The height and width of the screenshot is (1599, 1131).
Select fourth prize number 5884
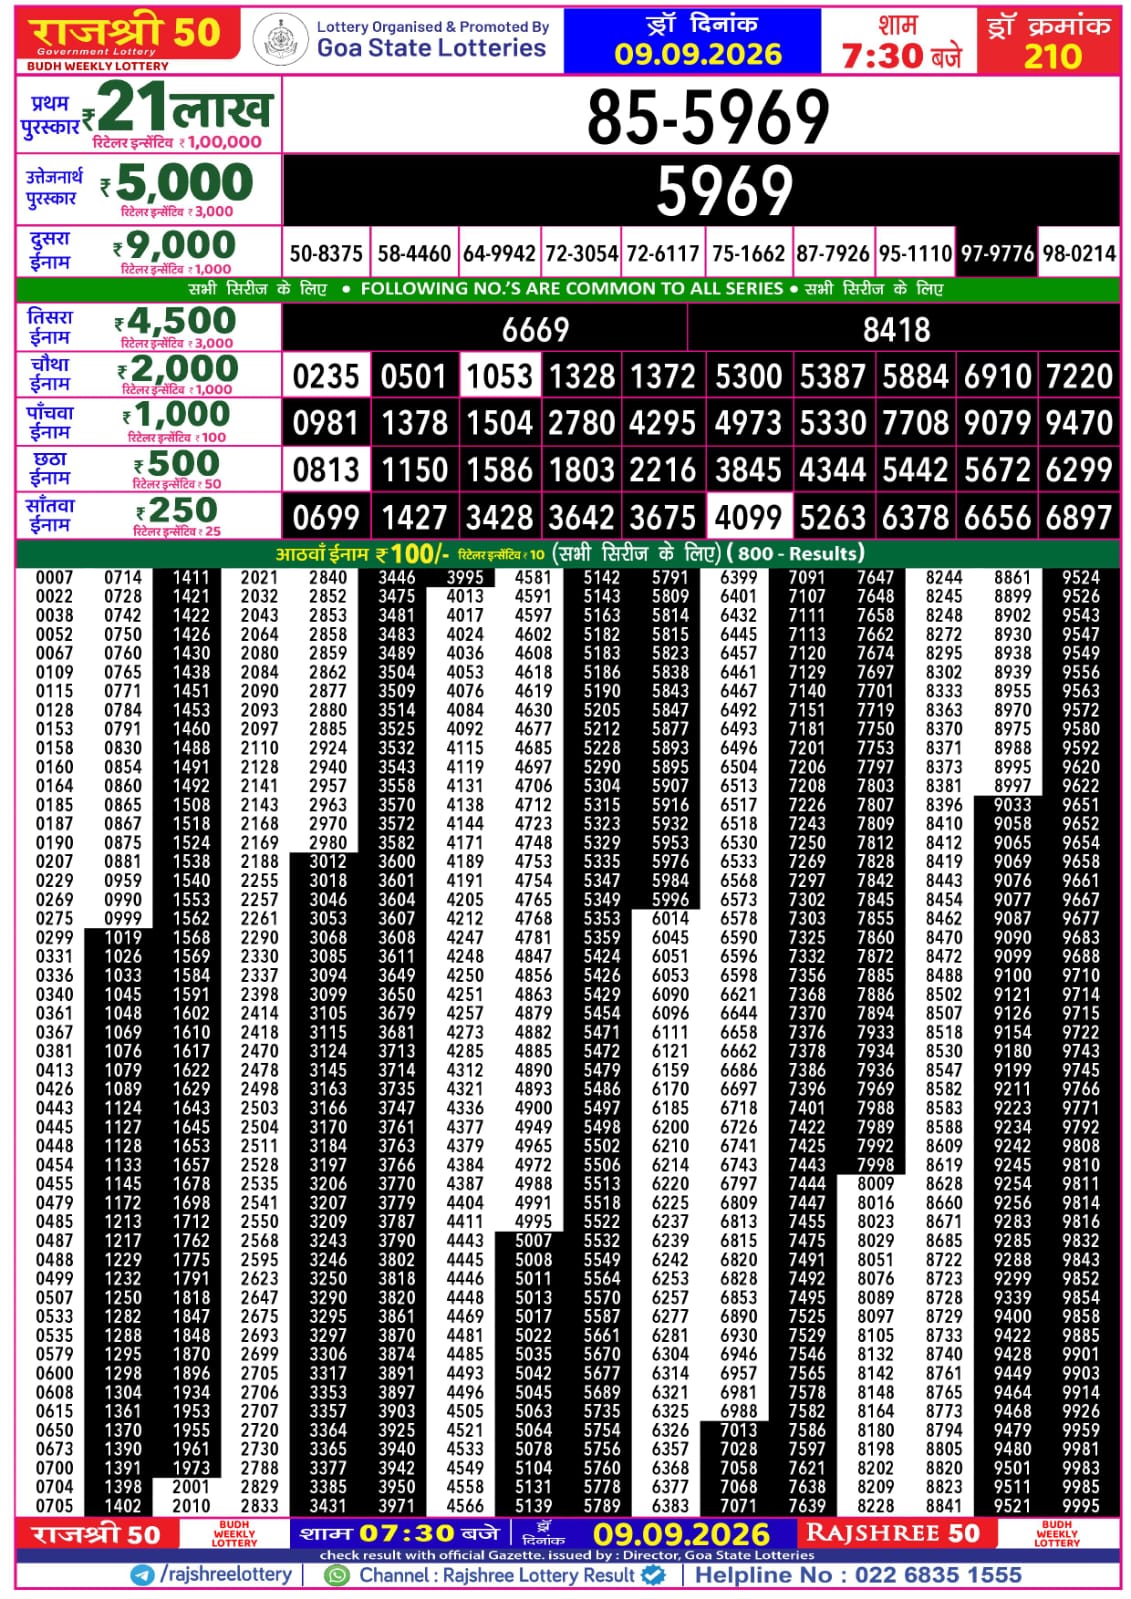click(915, 376)
